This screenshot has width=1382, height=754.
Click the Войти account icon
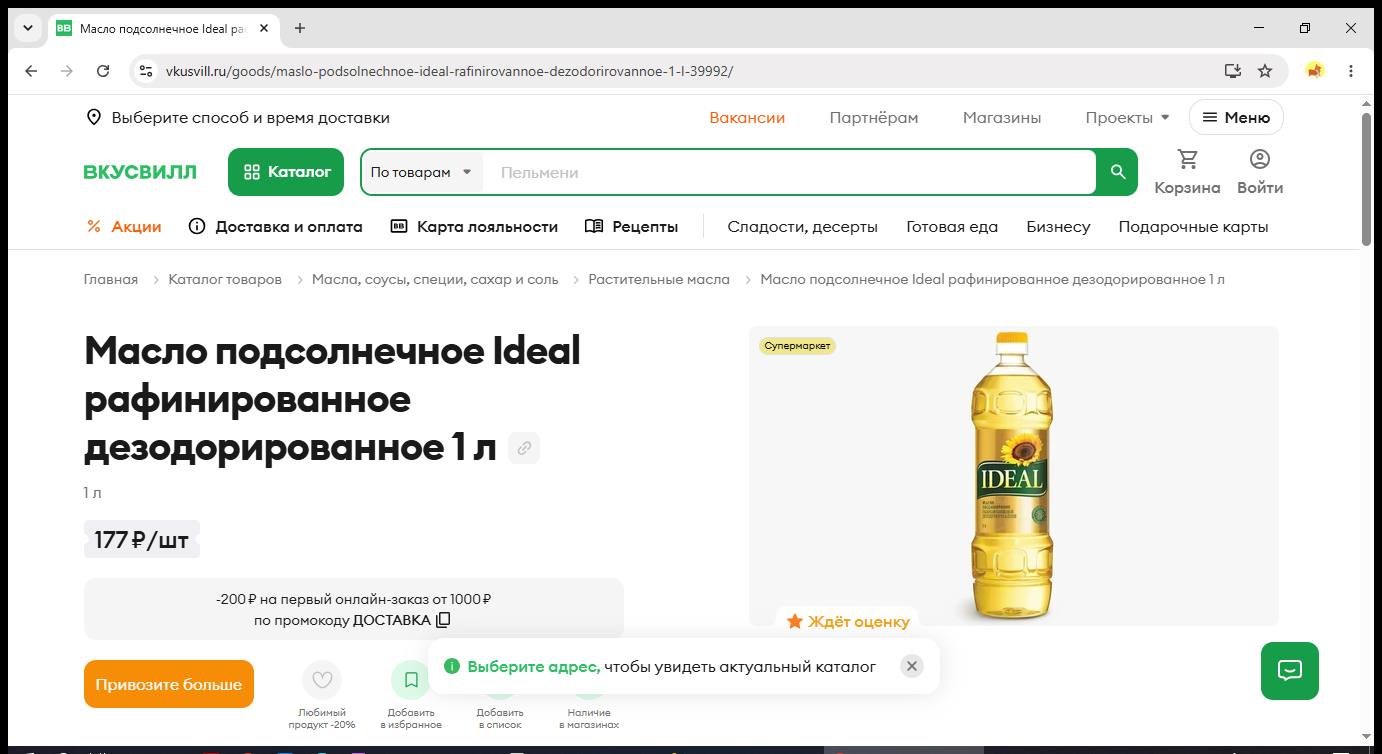click(1260, 172)
